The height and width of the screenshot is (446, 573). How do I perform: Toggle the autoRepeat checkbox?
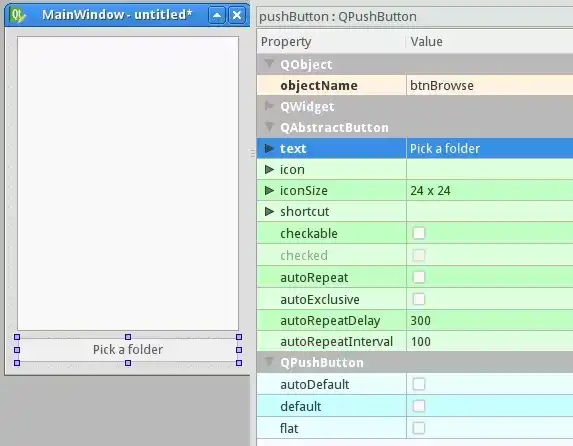[419, 277]
